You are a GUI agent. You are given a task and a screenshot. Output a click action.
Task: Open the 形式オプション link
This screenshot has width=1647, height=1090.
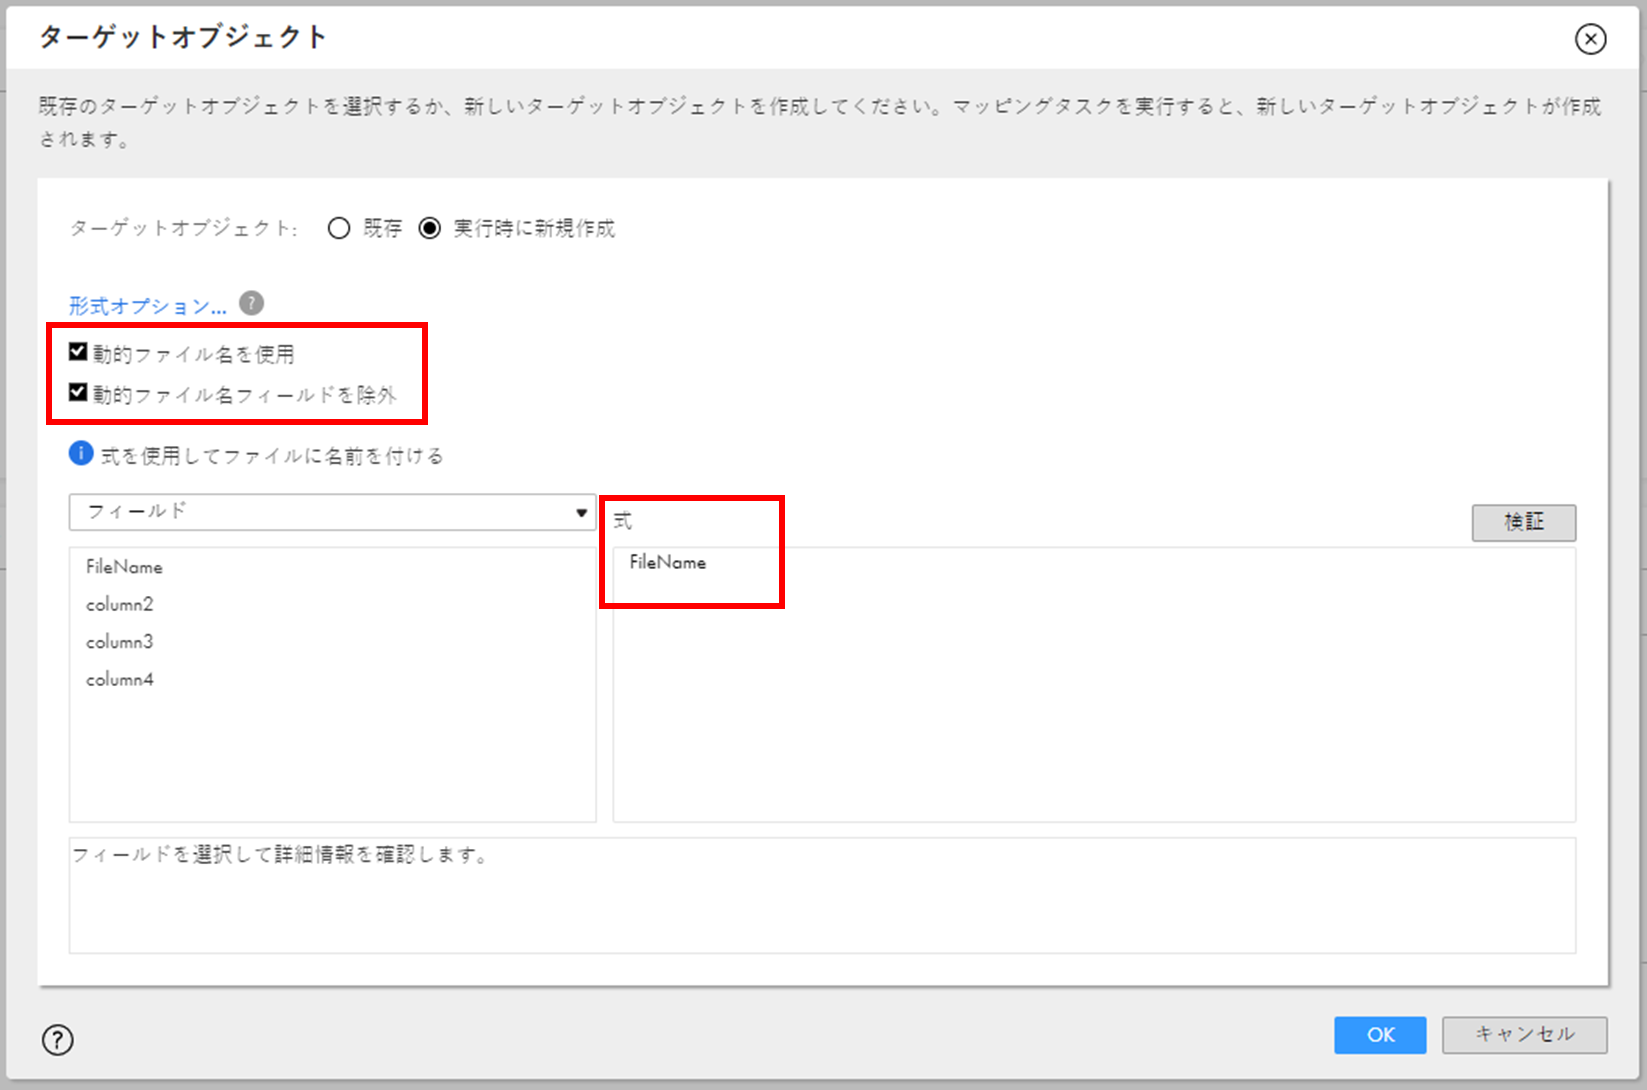[x=148, y=305]
